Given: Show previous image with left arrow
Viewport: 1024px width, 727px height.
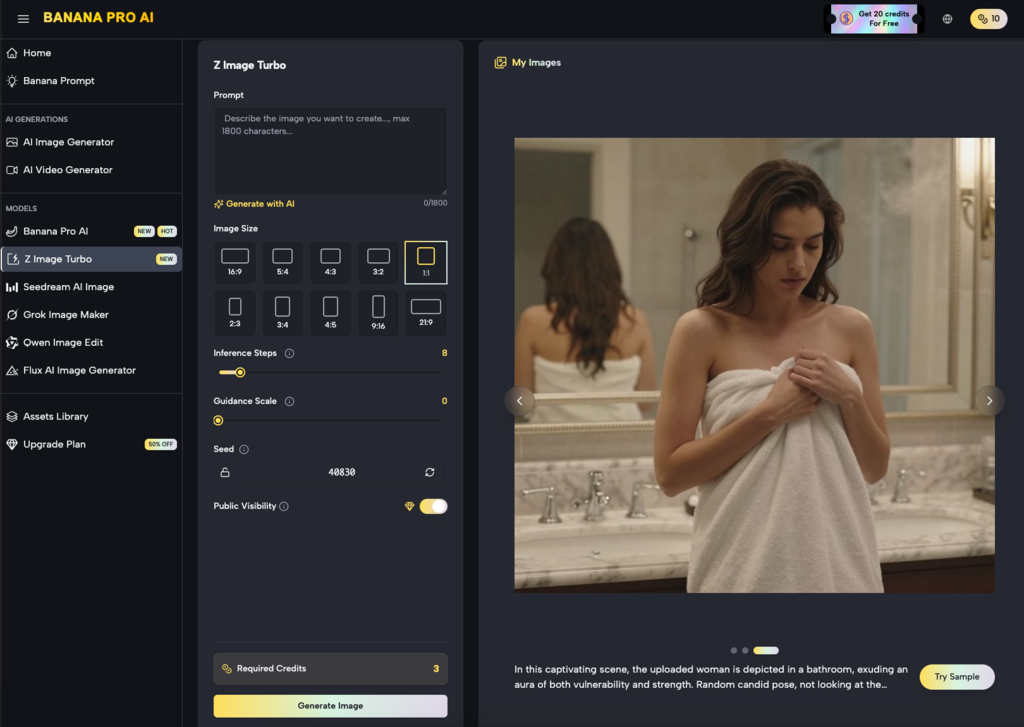Looking at the screenshot, I should point(520,401).
